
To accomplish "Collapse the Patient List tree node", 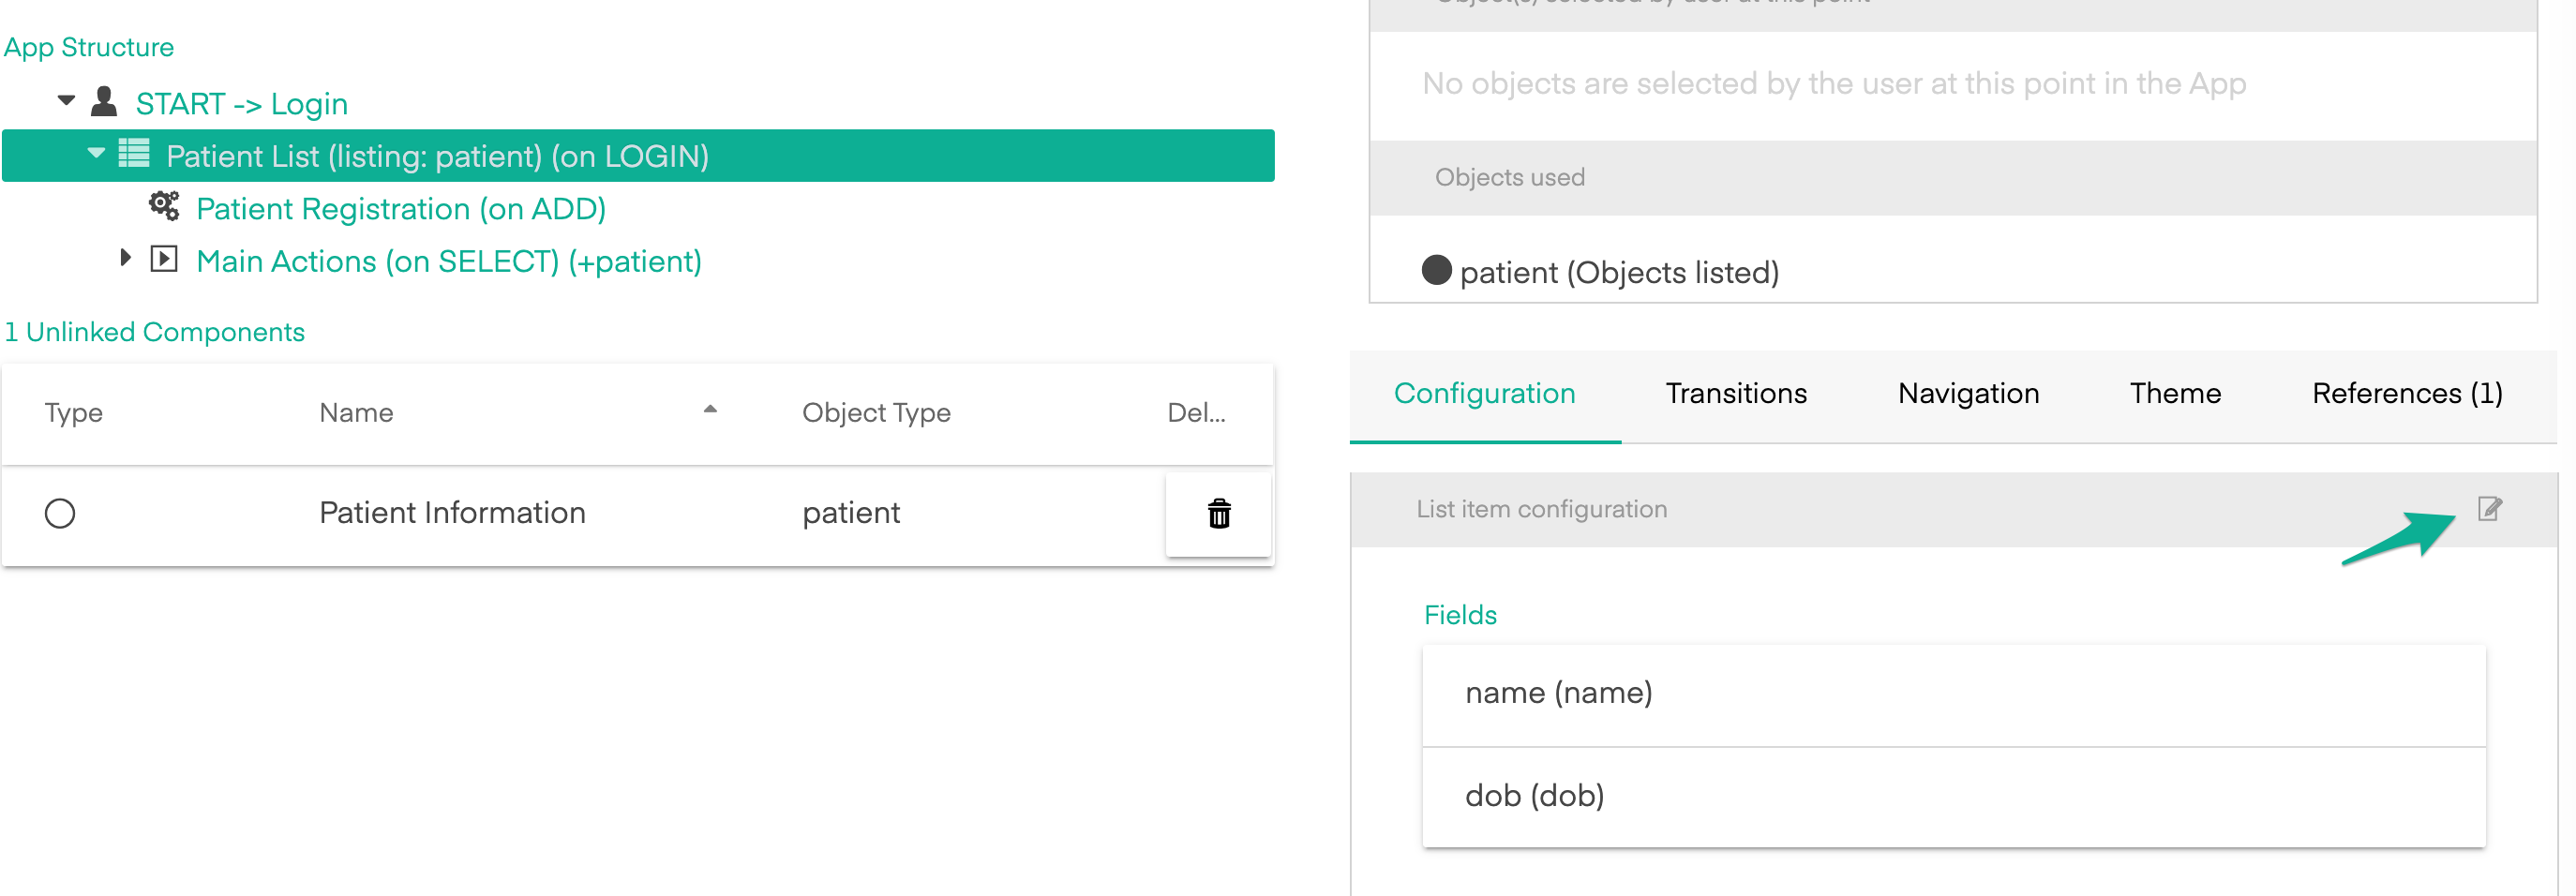I will point(96,154).
